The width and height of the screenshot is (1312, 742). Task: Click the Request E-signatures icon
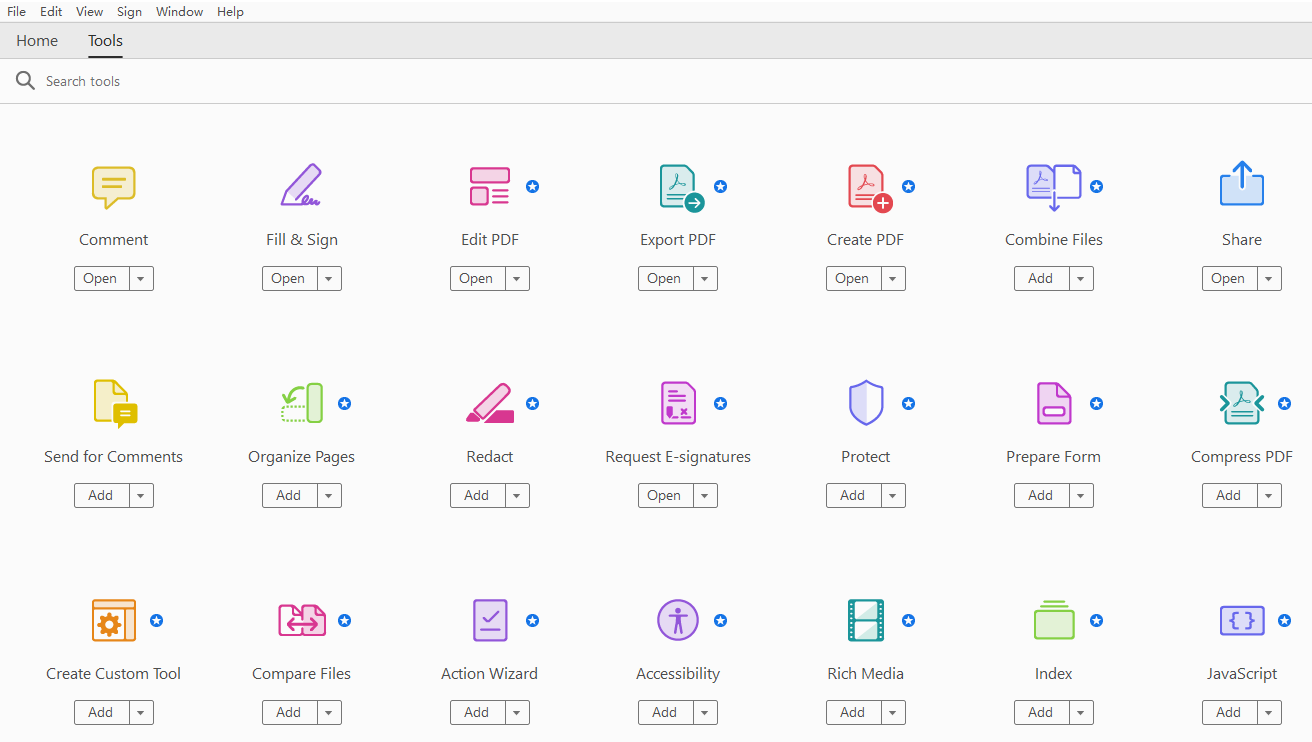678,403
